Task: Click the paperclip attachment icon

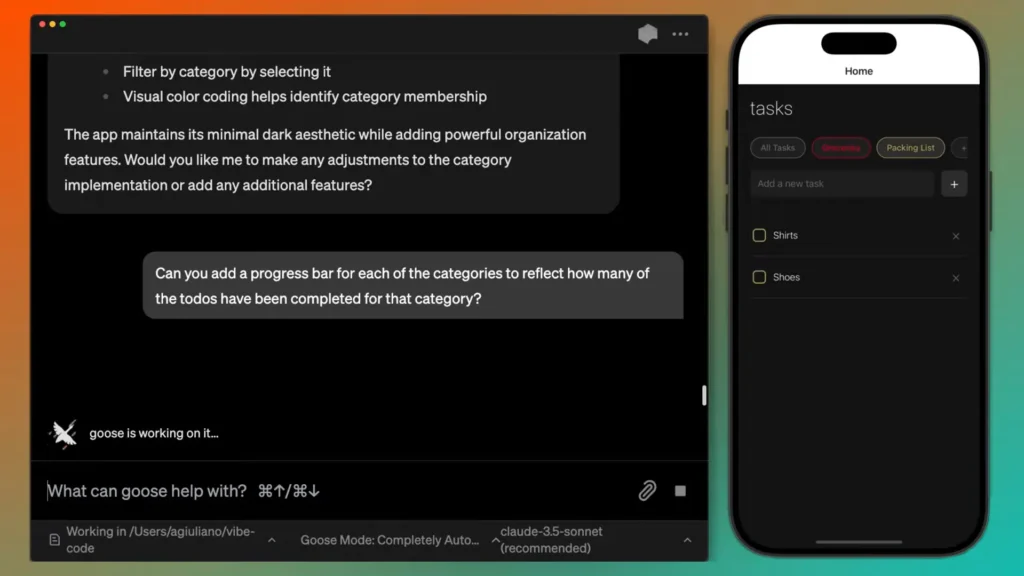Action: click(646, 491)
